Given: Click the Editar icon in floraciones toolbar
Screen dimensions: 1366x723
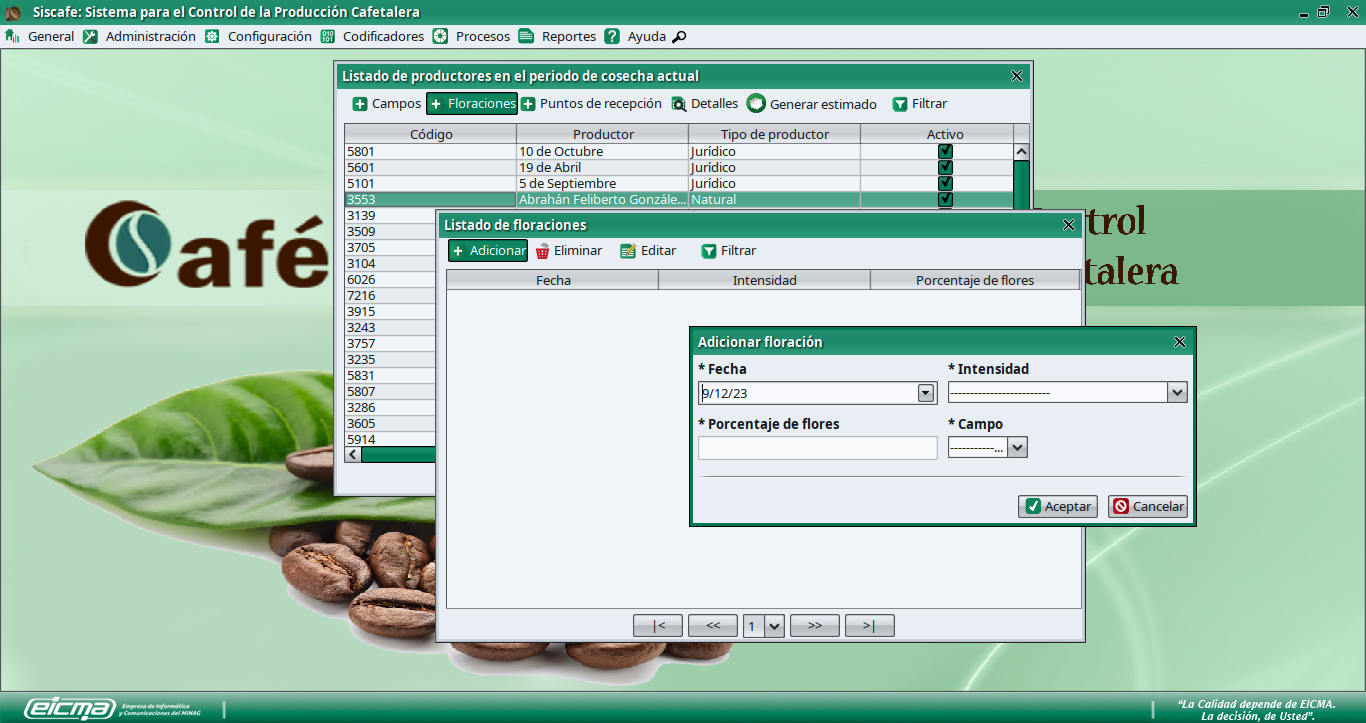Looking at the screenshot, I should coord(628,251).
